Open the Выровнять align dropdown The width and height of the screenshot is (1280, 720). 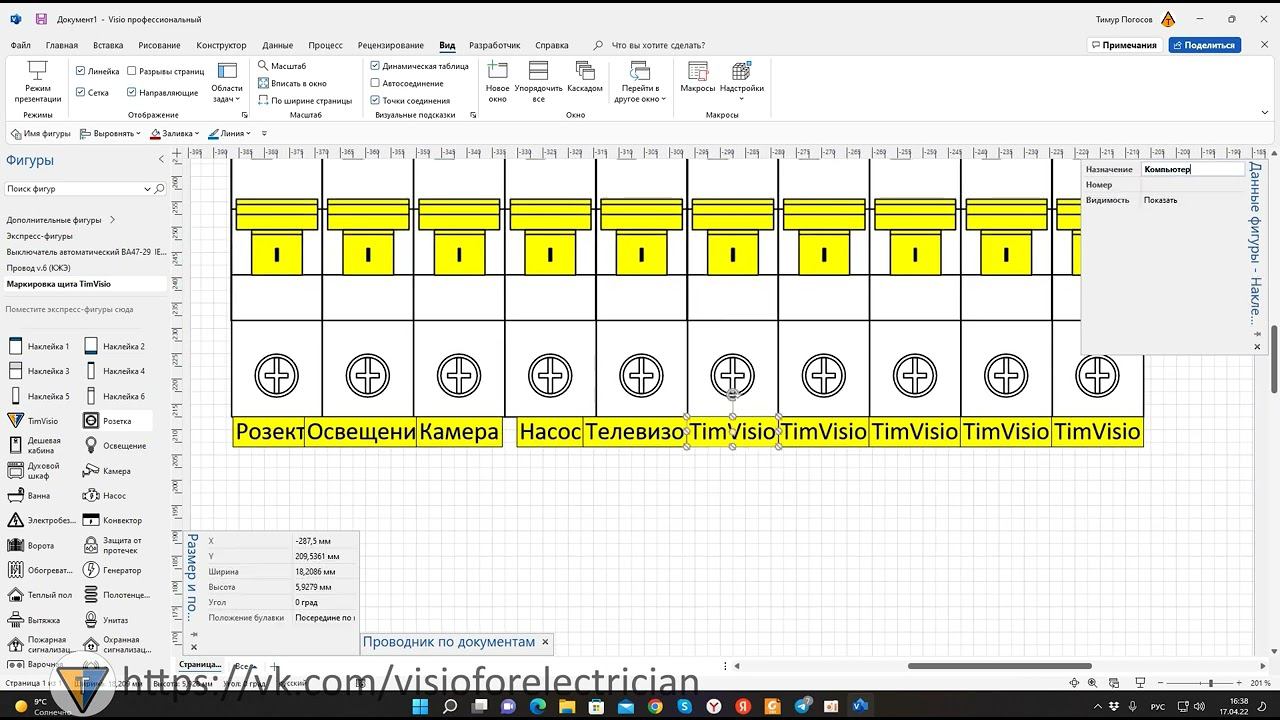click(x=110, y=133)
